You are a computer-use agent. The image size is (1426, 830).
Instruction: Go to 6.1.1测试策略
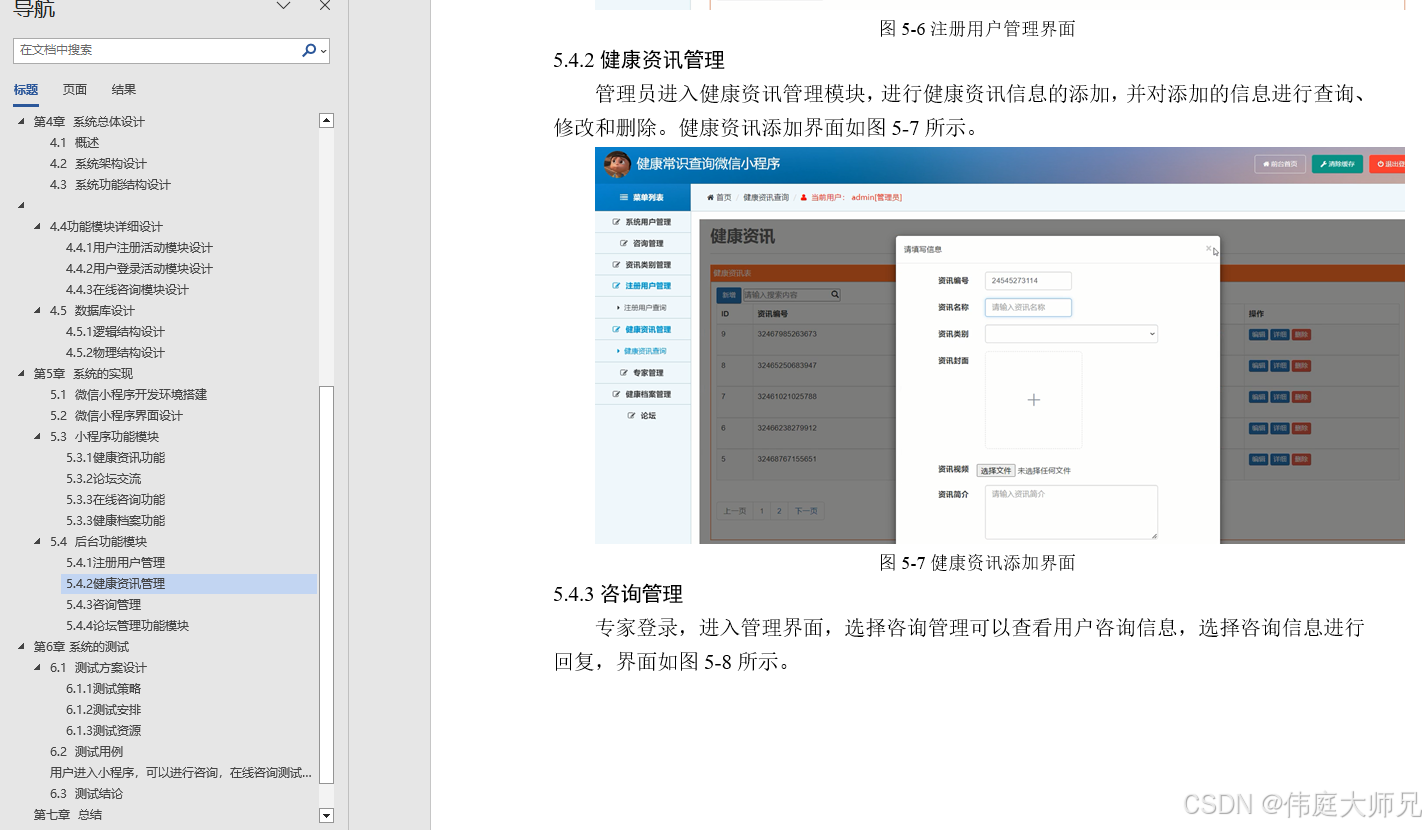103,689
